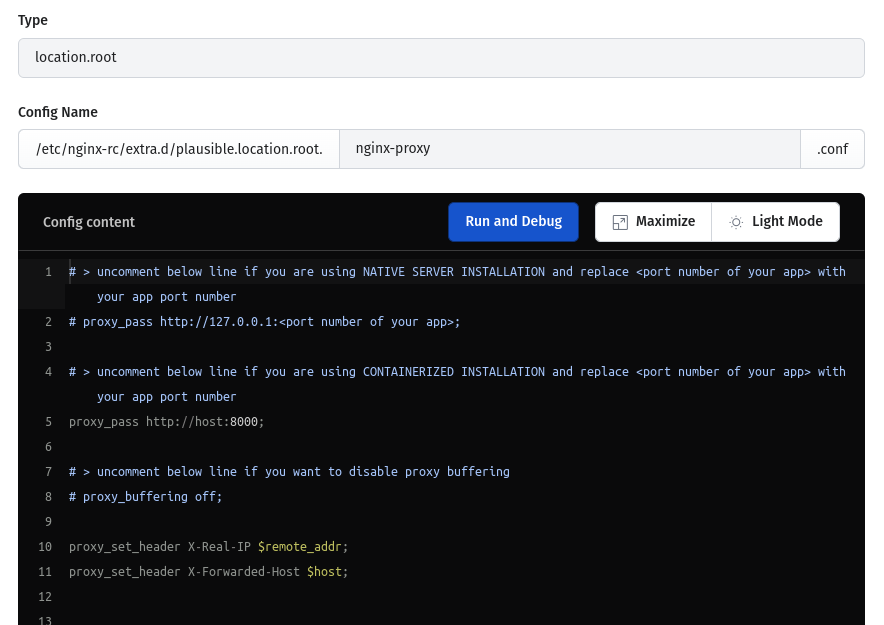Click line number 10 in gutter
Image resolution: width=884 pixels, height=625 pixels.
pos(45,547)
